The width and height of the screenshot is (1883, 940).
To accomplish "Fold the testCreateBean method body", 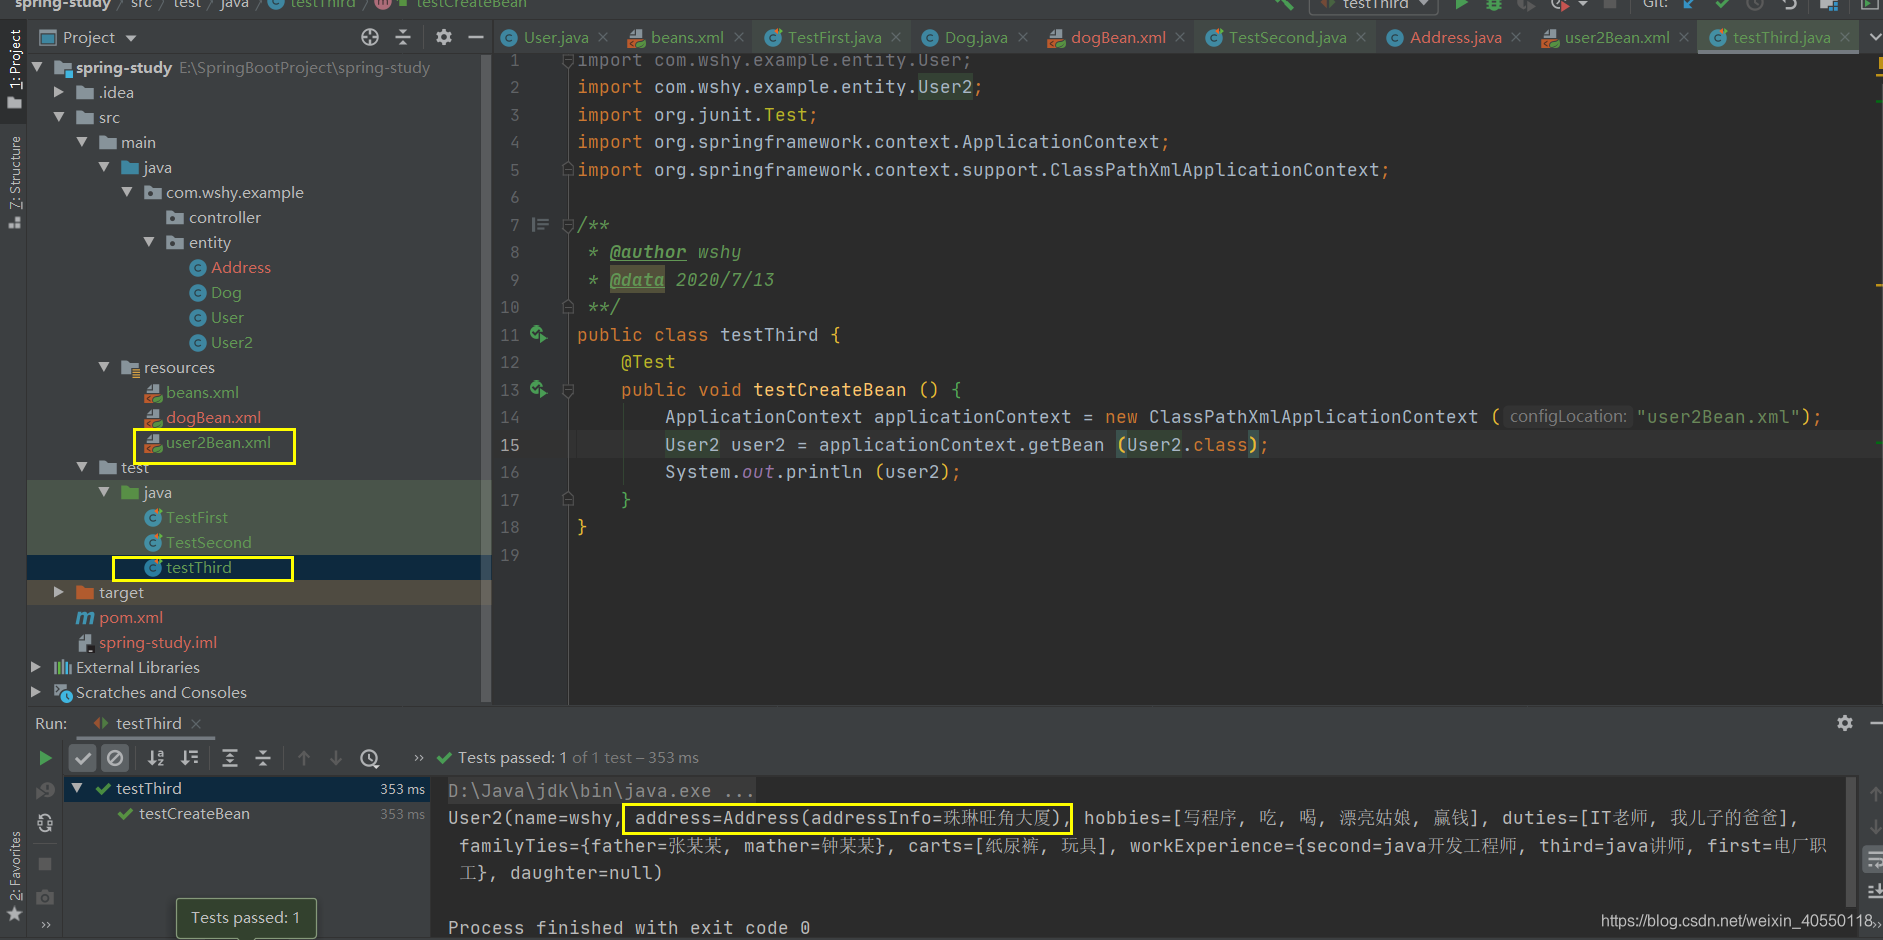I will click(568, 390).
